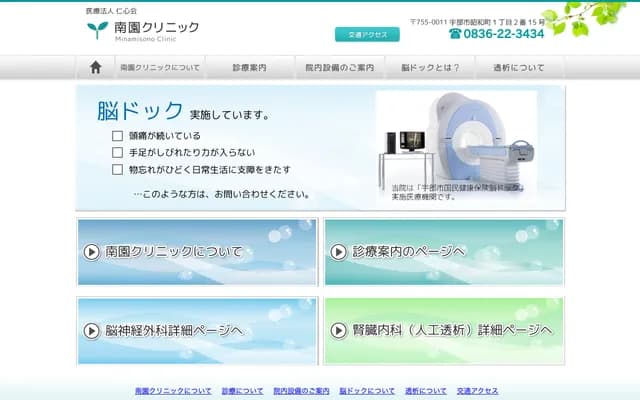Click play icon on 南園クリニックについて banner
Image resolution: width=640 pixels, height=400 pixels.
pyautogui.click(x=91, y=252)
